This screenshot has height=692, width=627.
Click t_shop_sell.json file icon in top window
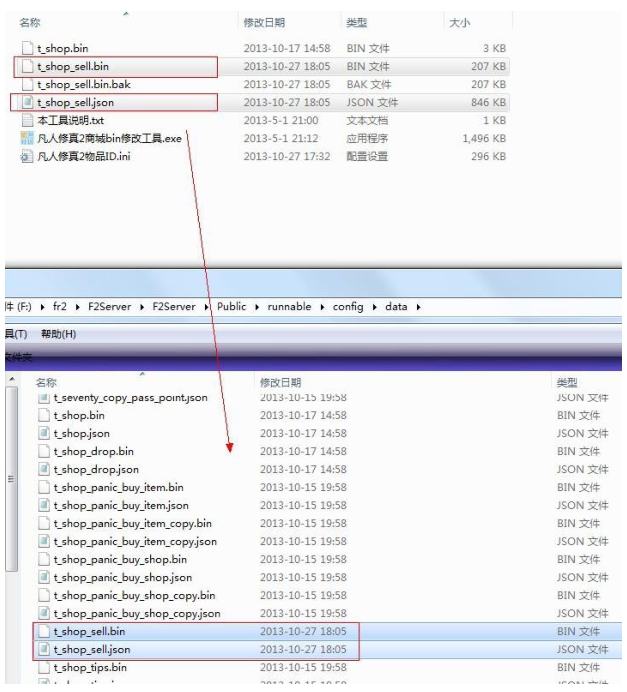point(27,102)
